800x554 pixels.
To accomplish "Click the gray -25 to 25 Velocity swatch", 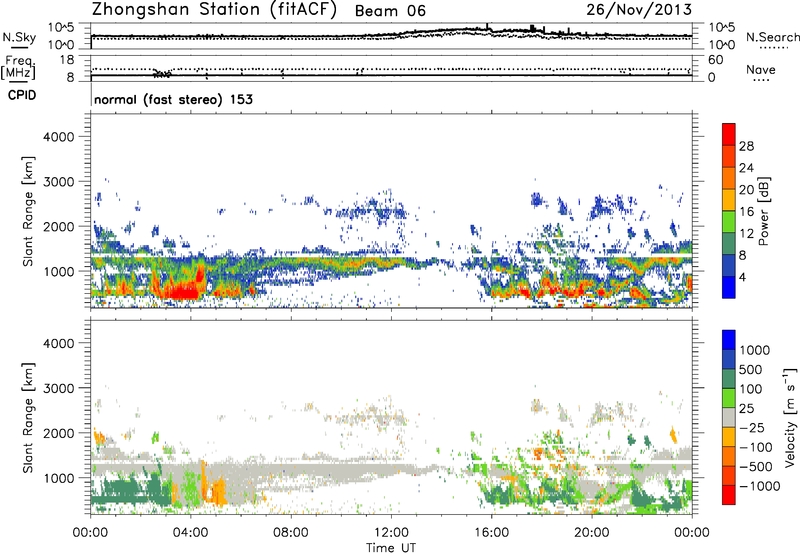I will (x=729, y=417).
